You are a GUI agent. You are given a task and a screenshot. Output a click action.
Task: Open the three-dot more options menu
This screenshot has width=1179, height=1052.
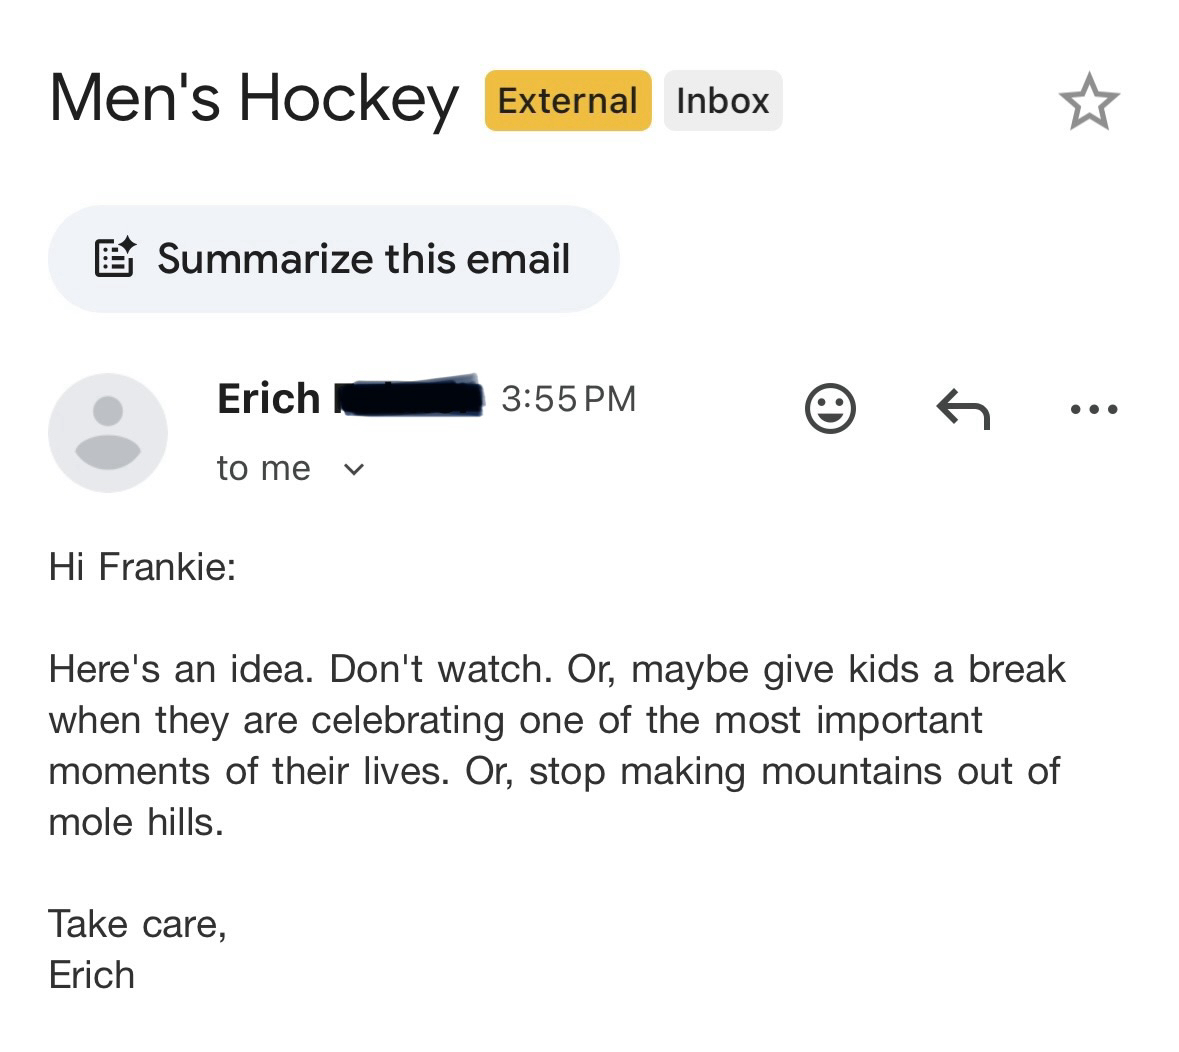(x=1093, y=408)
